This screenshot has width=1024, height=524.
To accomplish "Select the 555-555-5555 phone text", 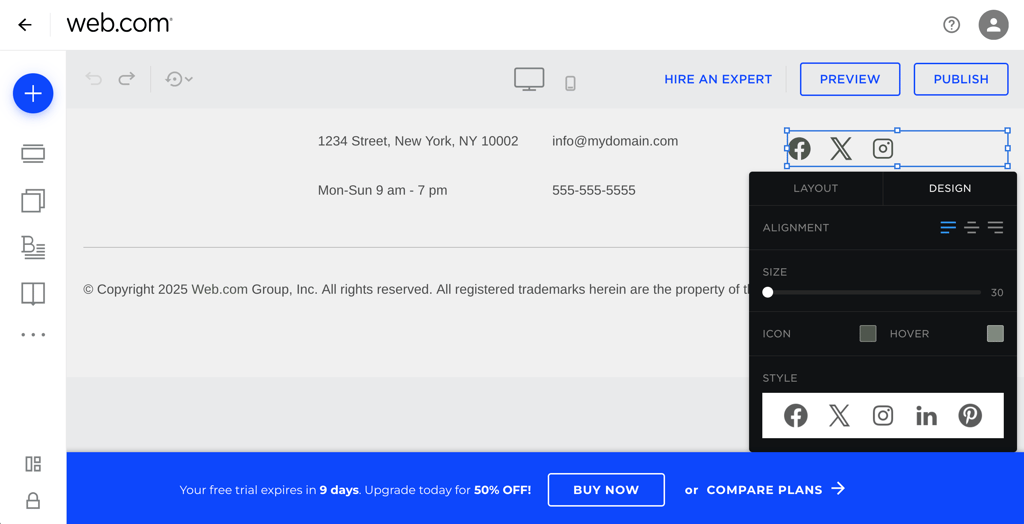I will (x=594, y=191).
